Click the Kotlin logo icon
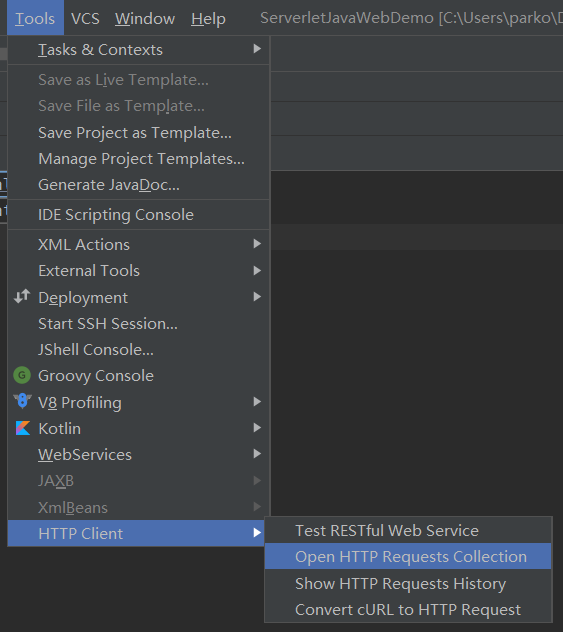The height and width of the screenshot is (632, 563). [23, 428]
